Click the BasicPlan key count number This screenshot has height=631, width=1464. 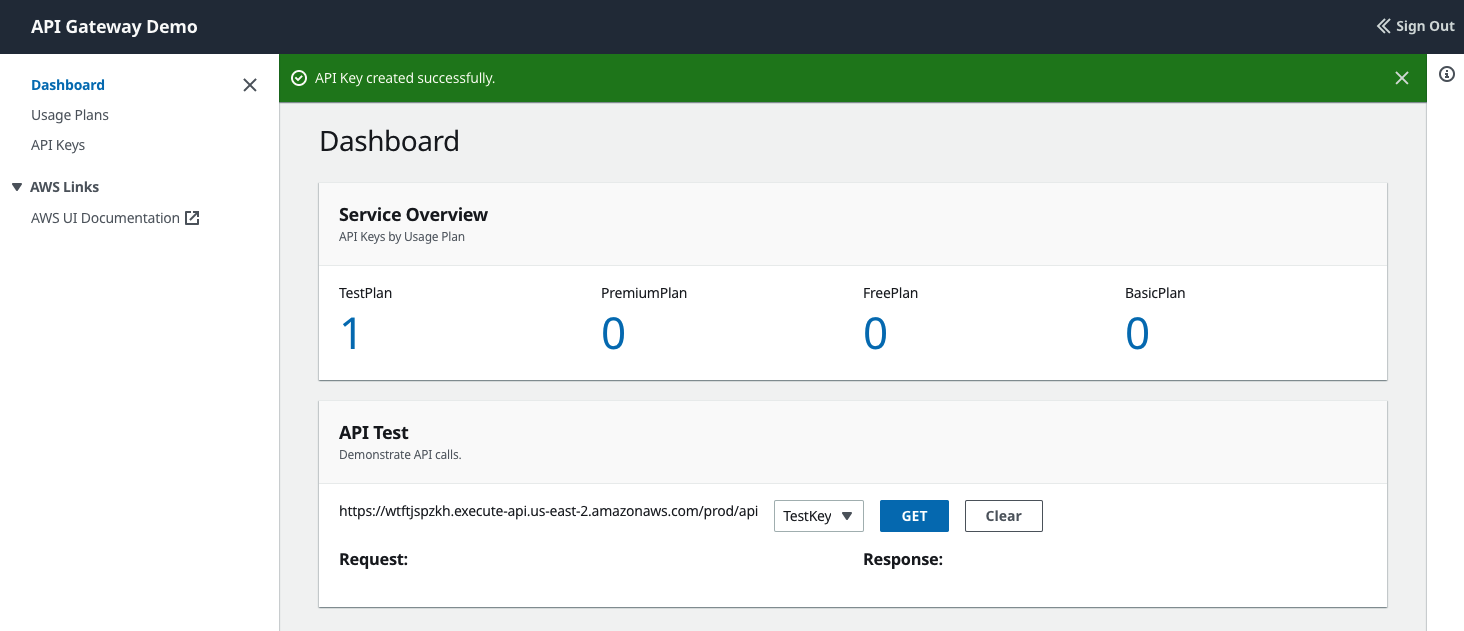(x=1137, y=333)
